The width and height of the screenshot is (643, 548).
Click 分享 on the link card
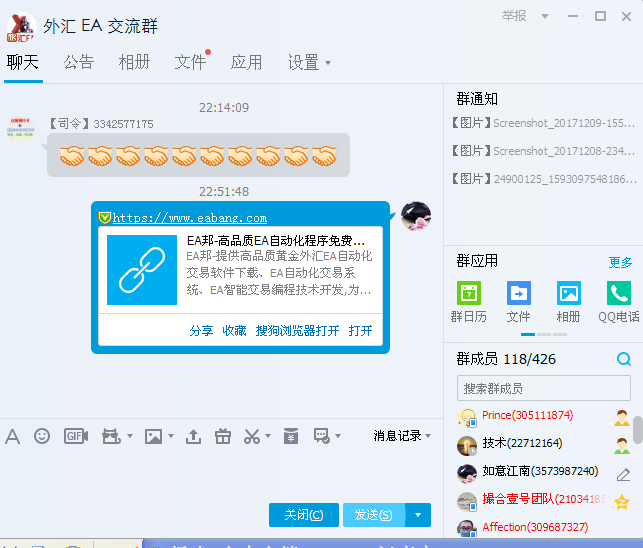coord(201,331)
